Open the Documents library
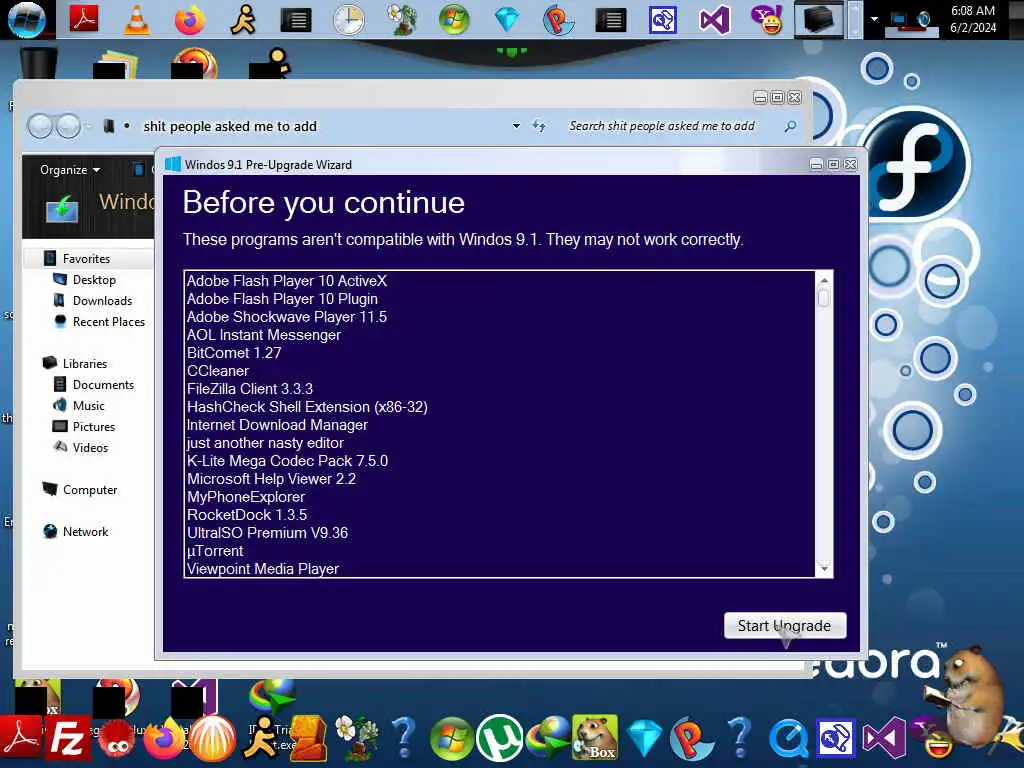 [x=103, y=385]
